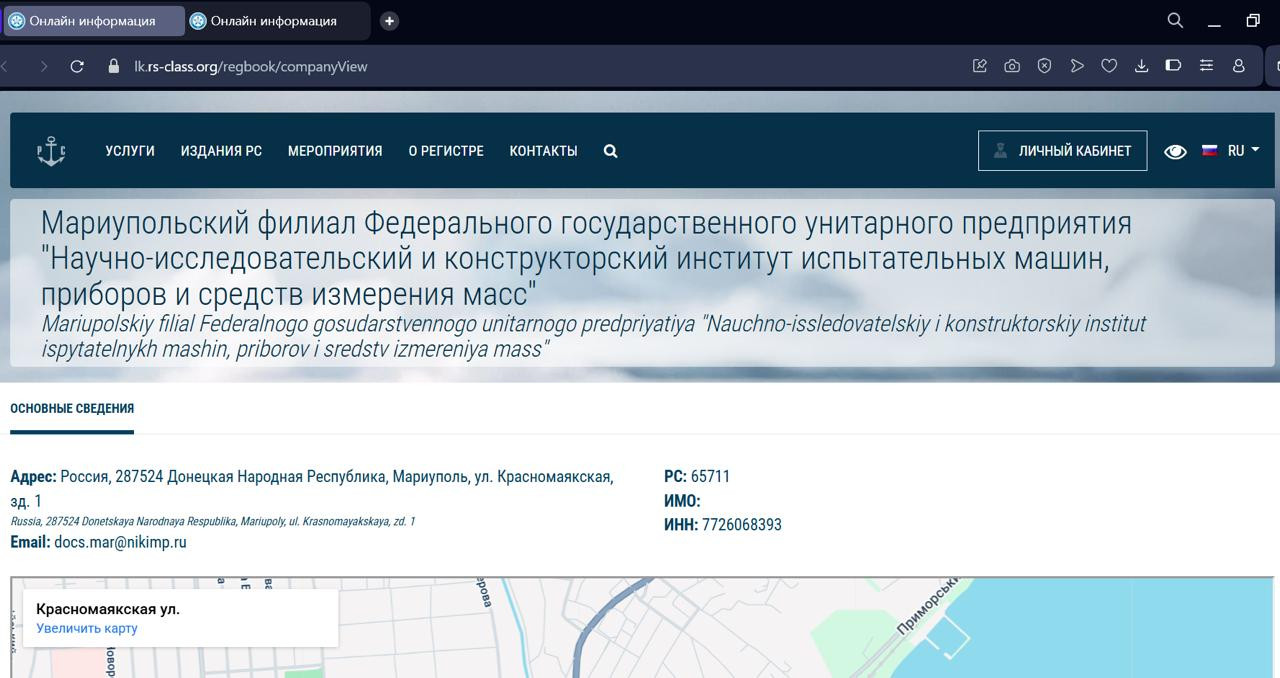Open the site search magnifier icon
Viewport: 1280px width, 678px height.
point(610,151)
